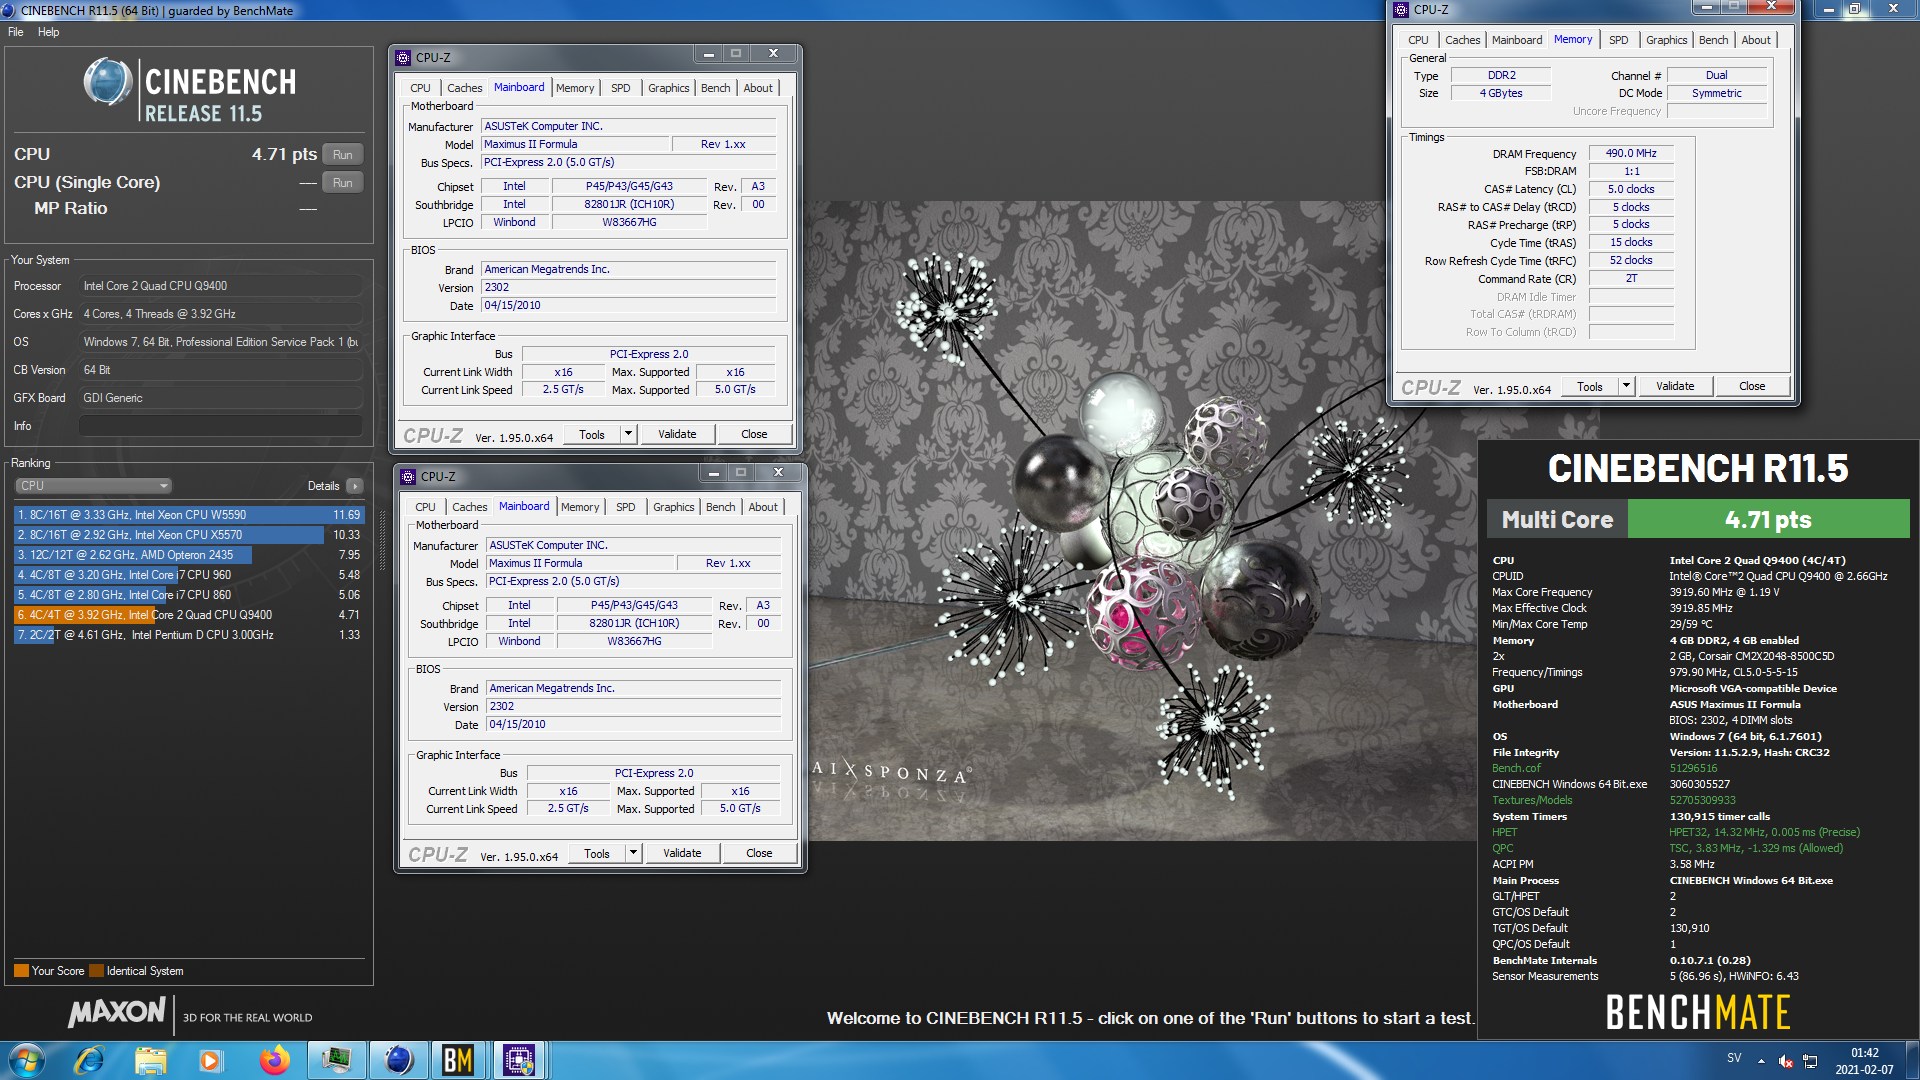Click the Details arrow icon in Ranking
The width and height of the screenshot is (1920, 1080).
coord(355,486)
